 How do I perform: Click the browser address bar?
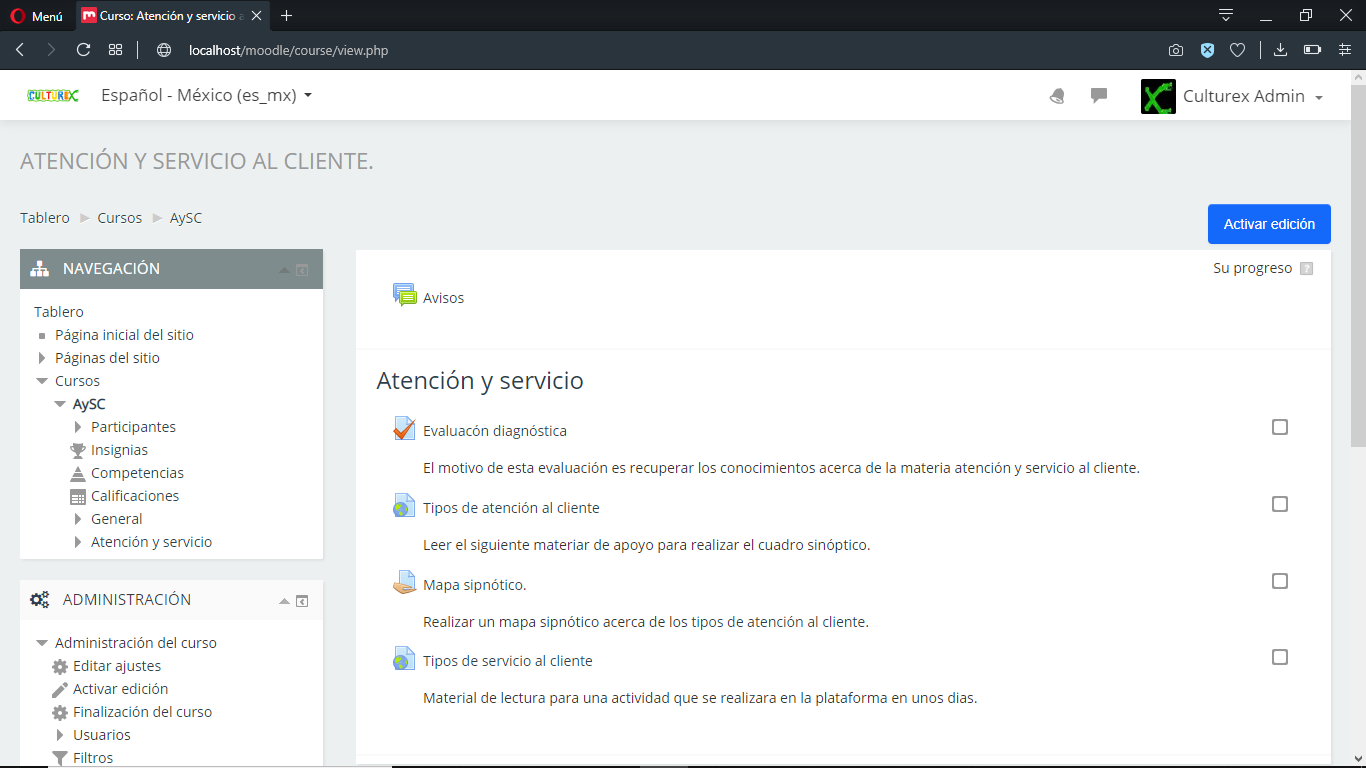pyautogui.click(x=600, y=50)
